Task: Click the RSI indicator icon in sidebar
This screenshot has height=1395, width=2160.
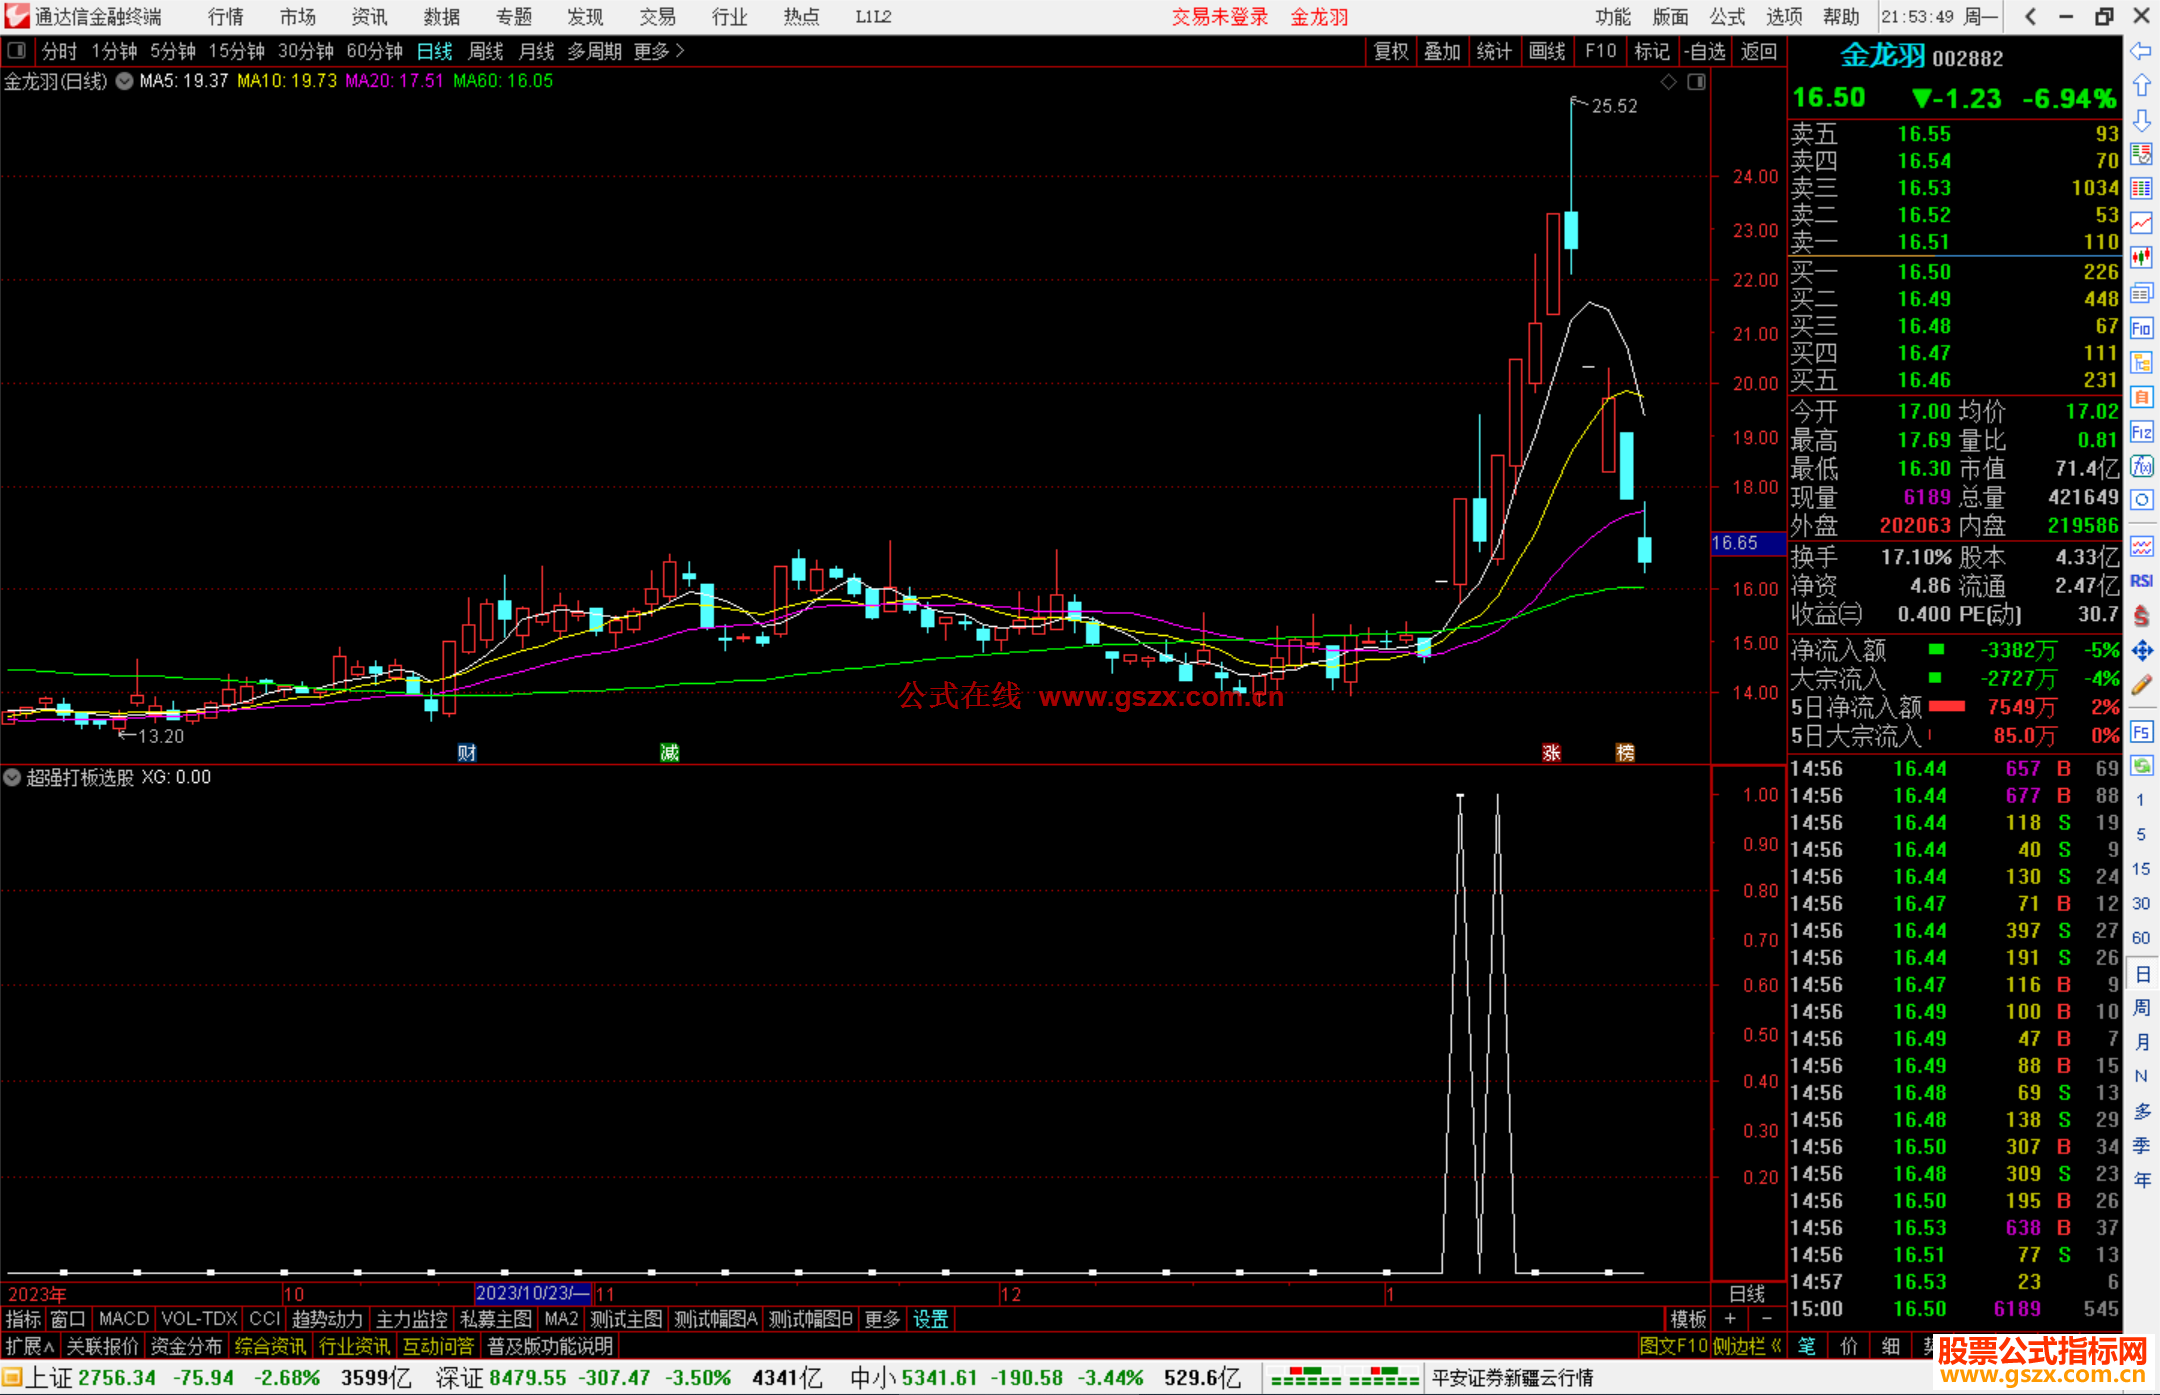Action: click(2141, 581)
